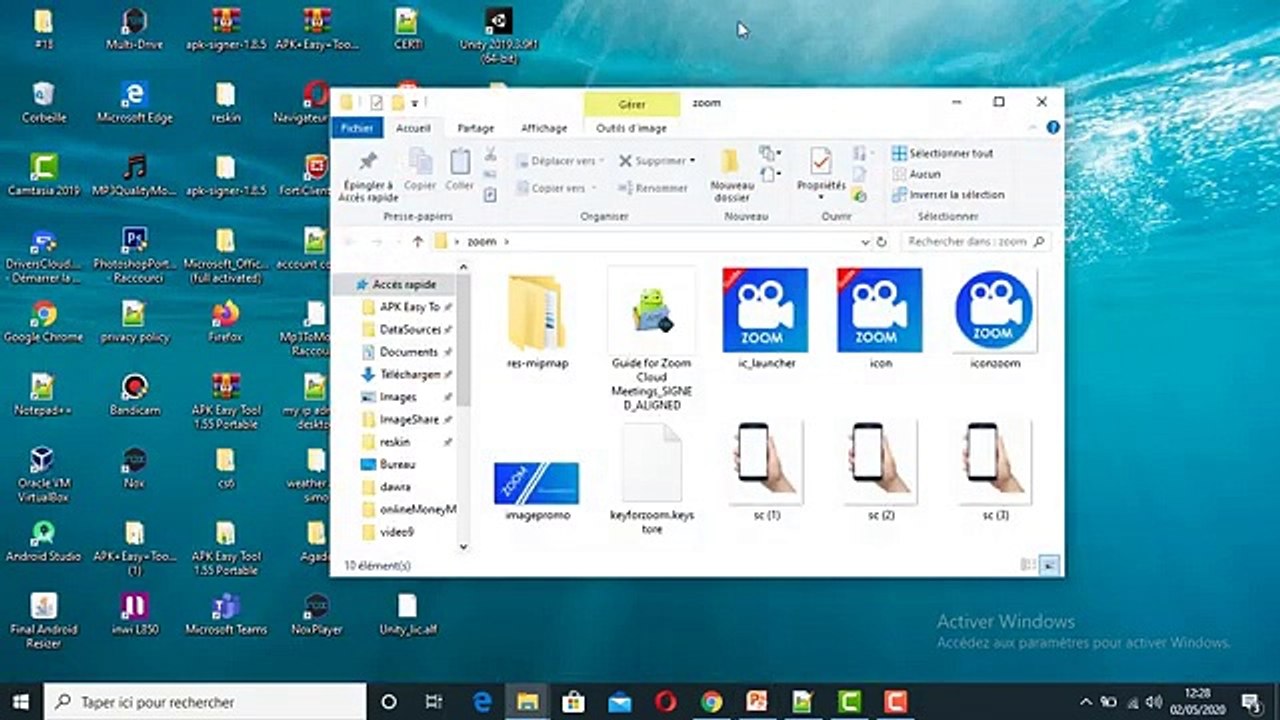Show hidden system tray icons
Image resolution: width=1280 pixels, height=720 pixels.
coord(1086,702)
